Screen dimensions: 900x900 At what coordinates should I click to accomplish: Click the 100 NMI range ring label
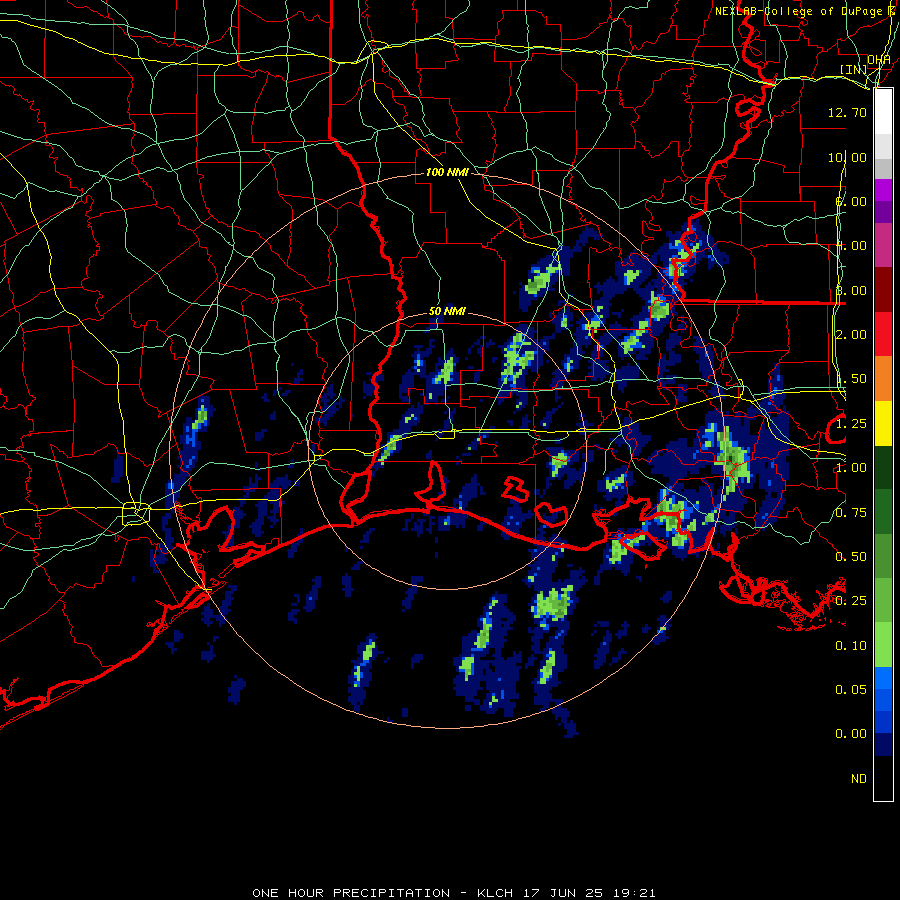pyautogui.click(x=447, y=172)
